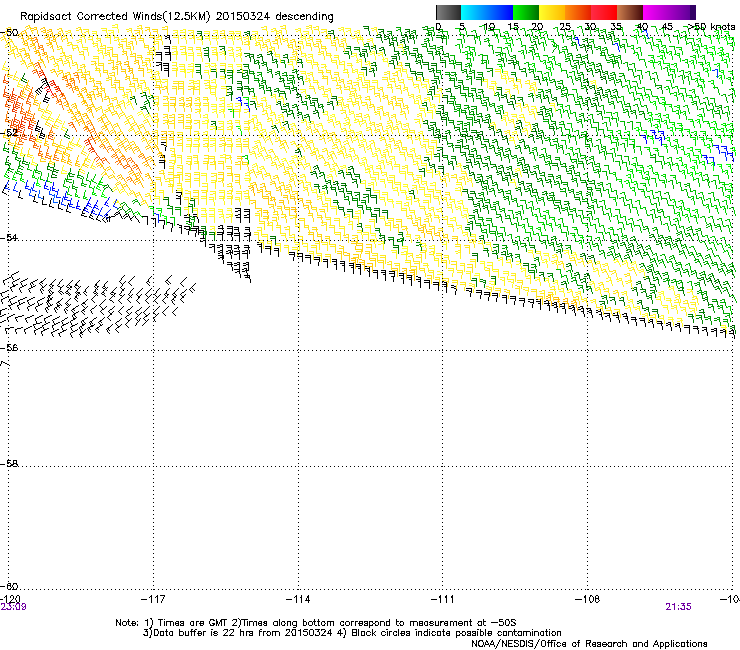The width and height of the screenshot is (740, 650).
Task: Click the brown 35-40 knots legend swatch
Action: (x=630, y=12)
